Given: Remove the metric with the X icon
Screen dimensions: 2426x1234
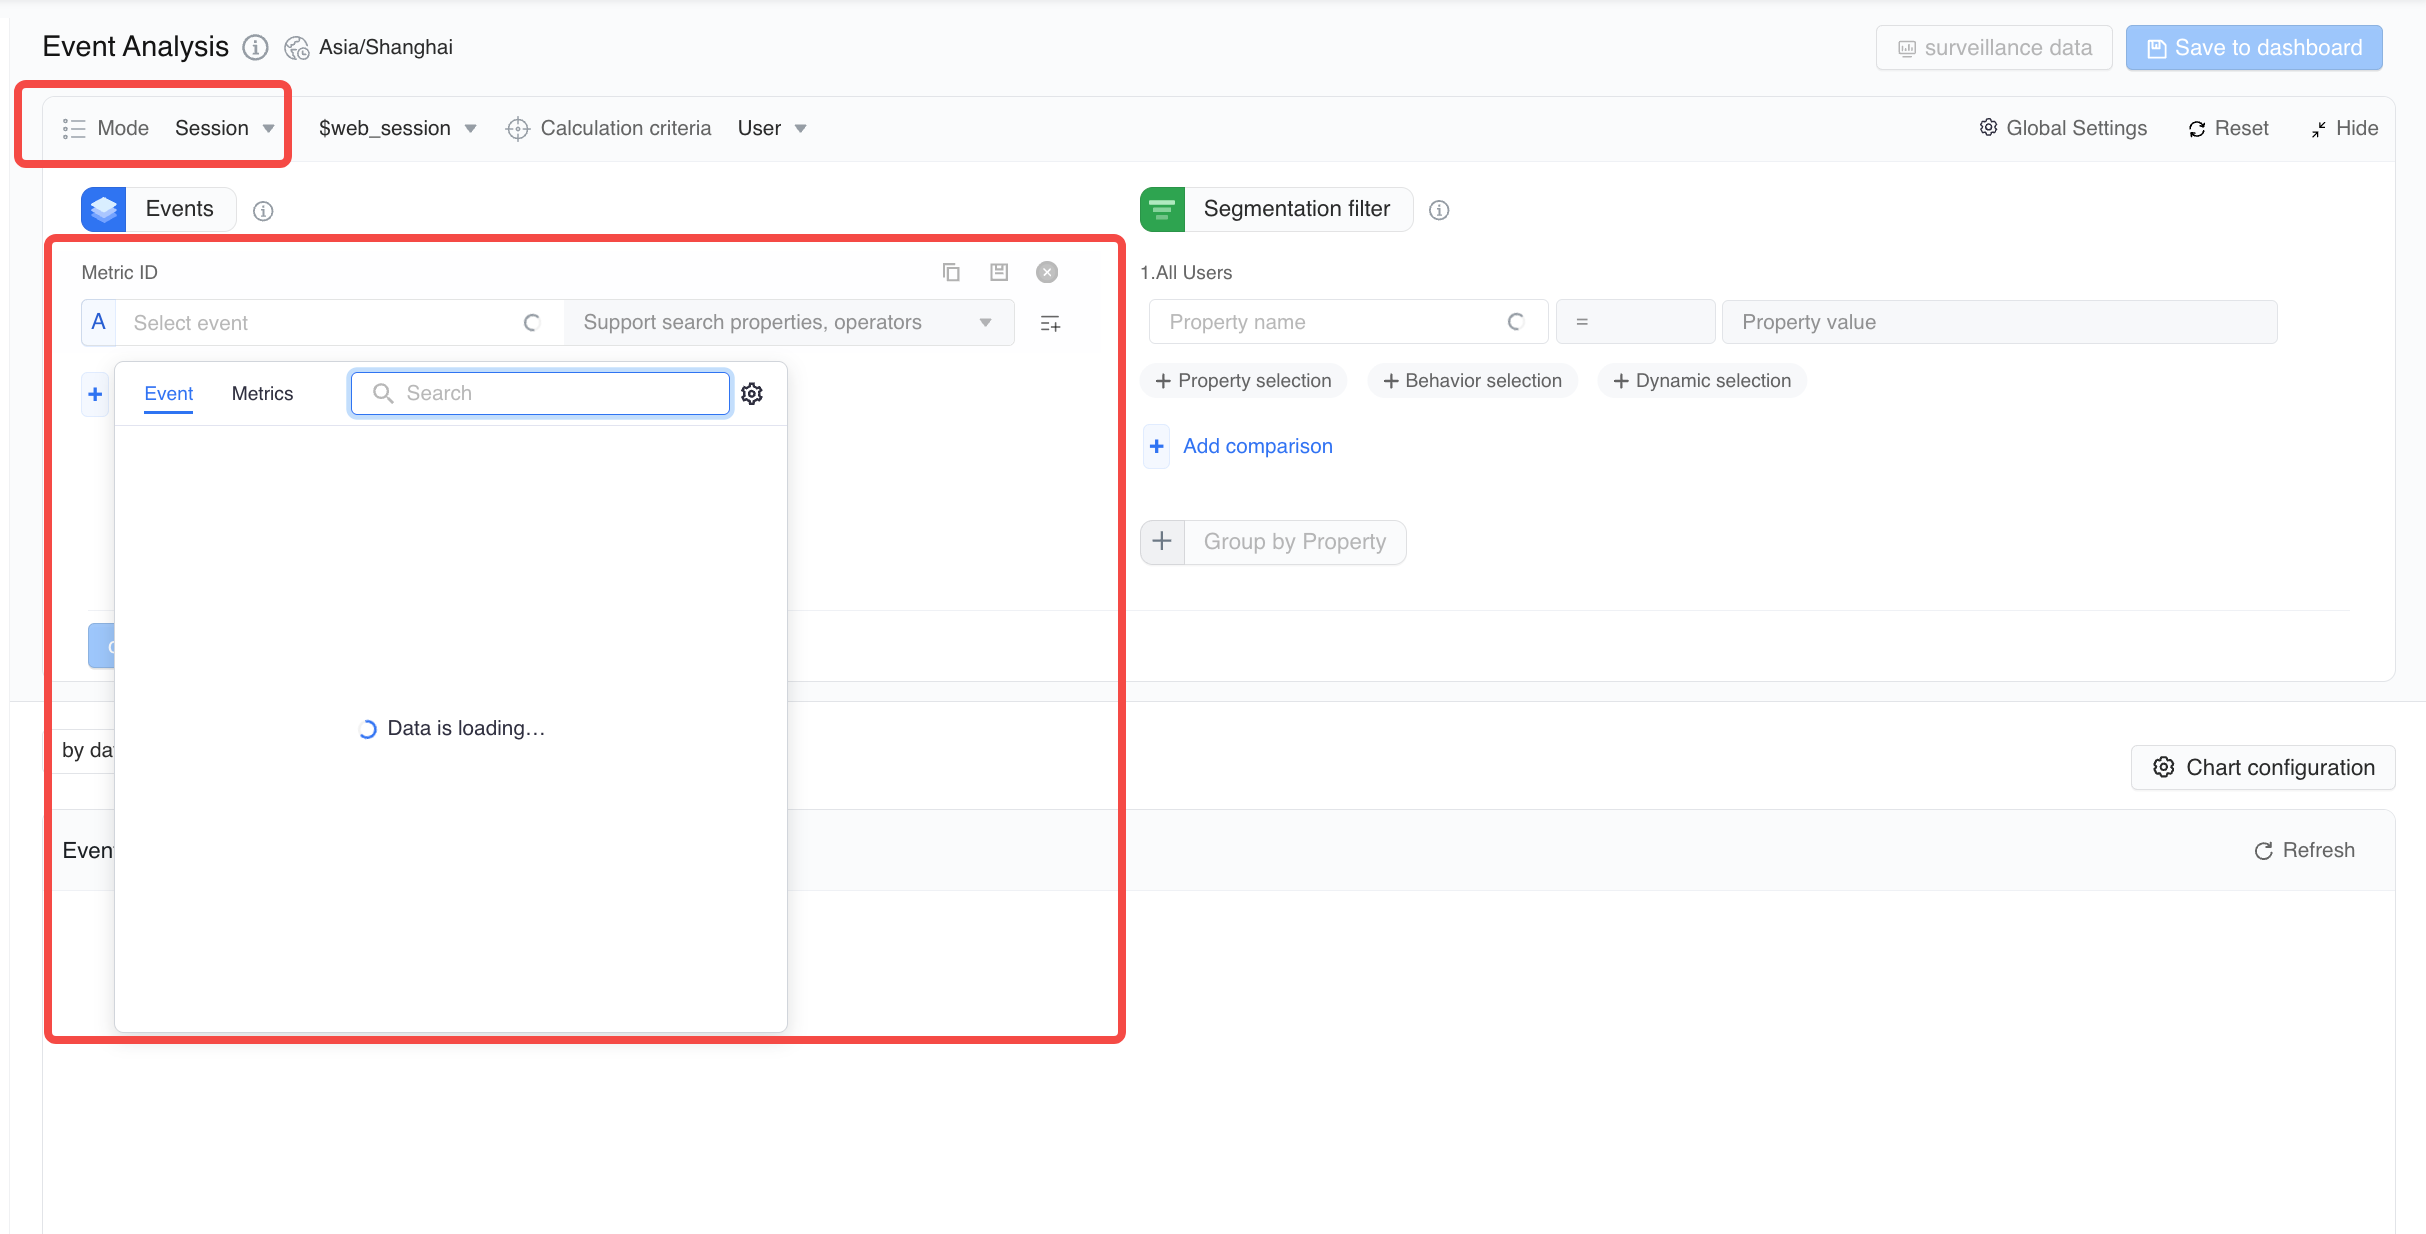Looking at the screenshot, I should (x=1047, y=272).
